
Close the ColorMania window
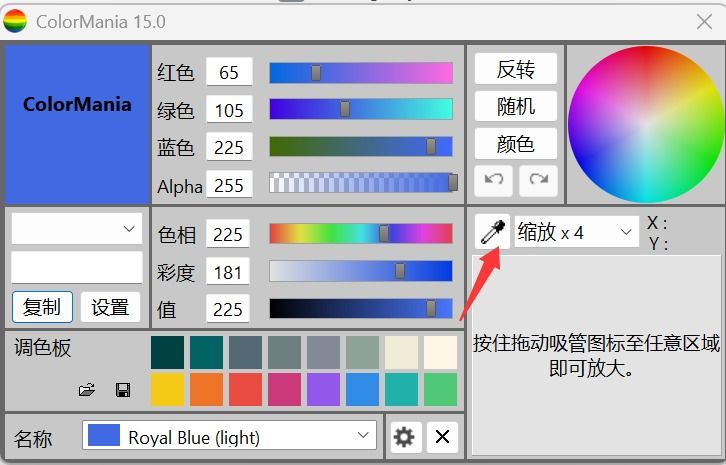(704, 21)
